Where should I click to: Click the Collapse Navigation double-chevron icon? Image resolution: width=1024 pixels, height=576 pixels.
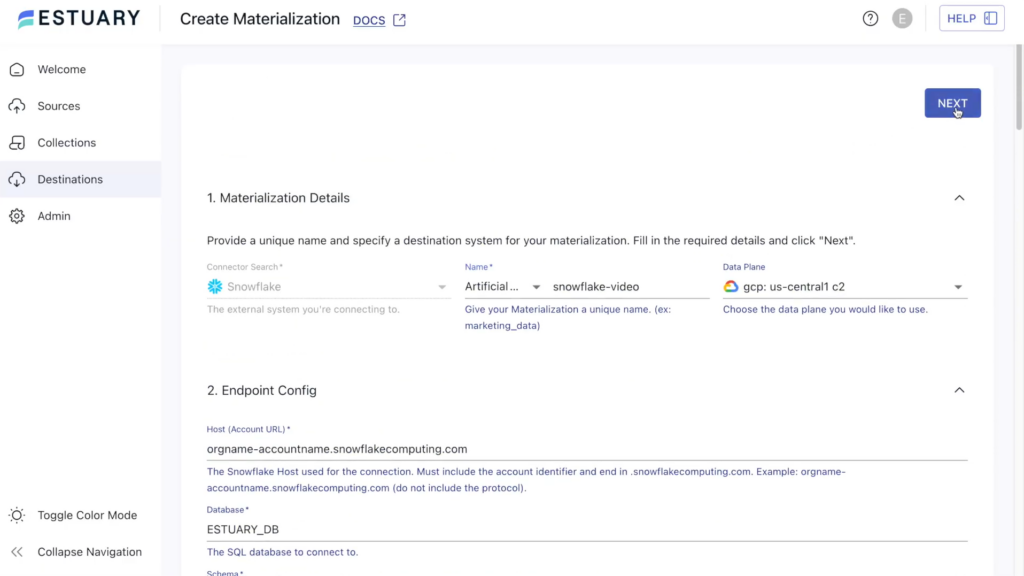point(17,552)
